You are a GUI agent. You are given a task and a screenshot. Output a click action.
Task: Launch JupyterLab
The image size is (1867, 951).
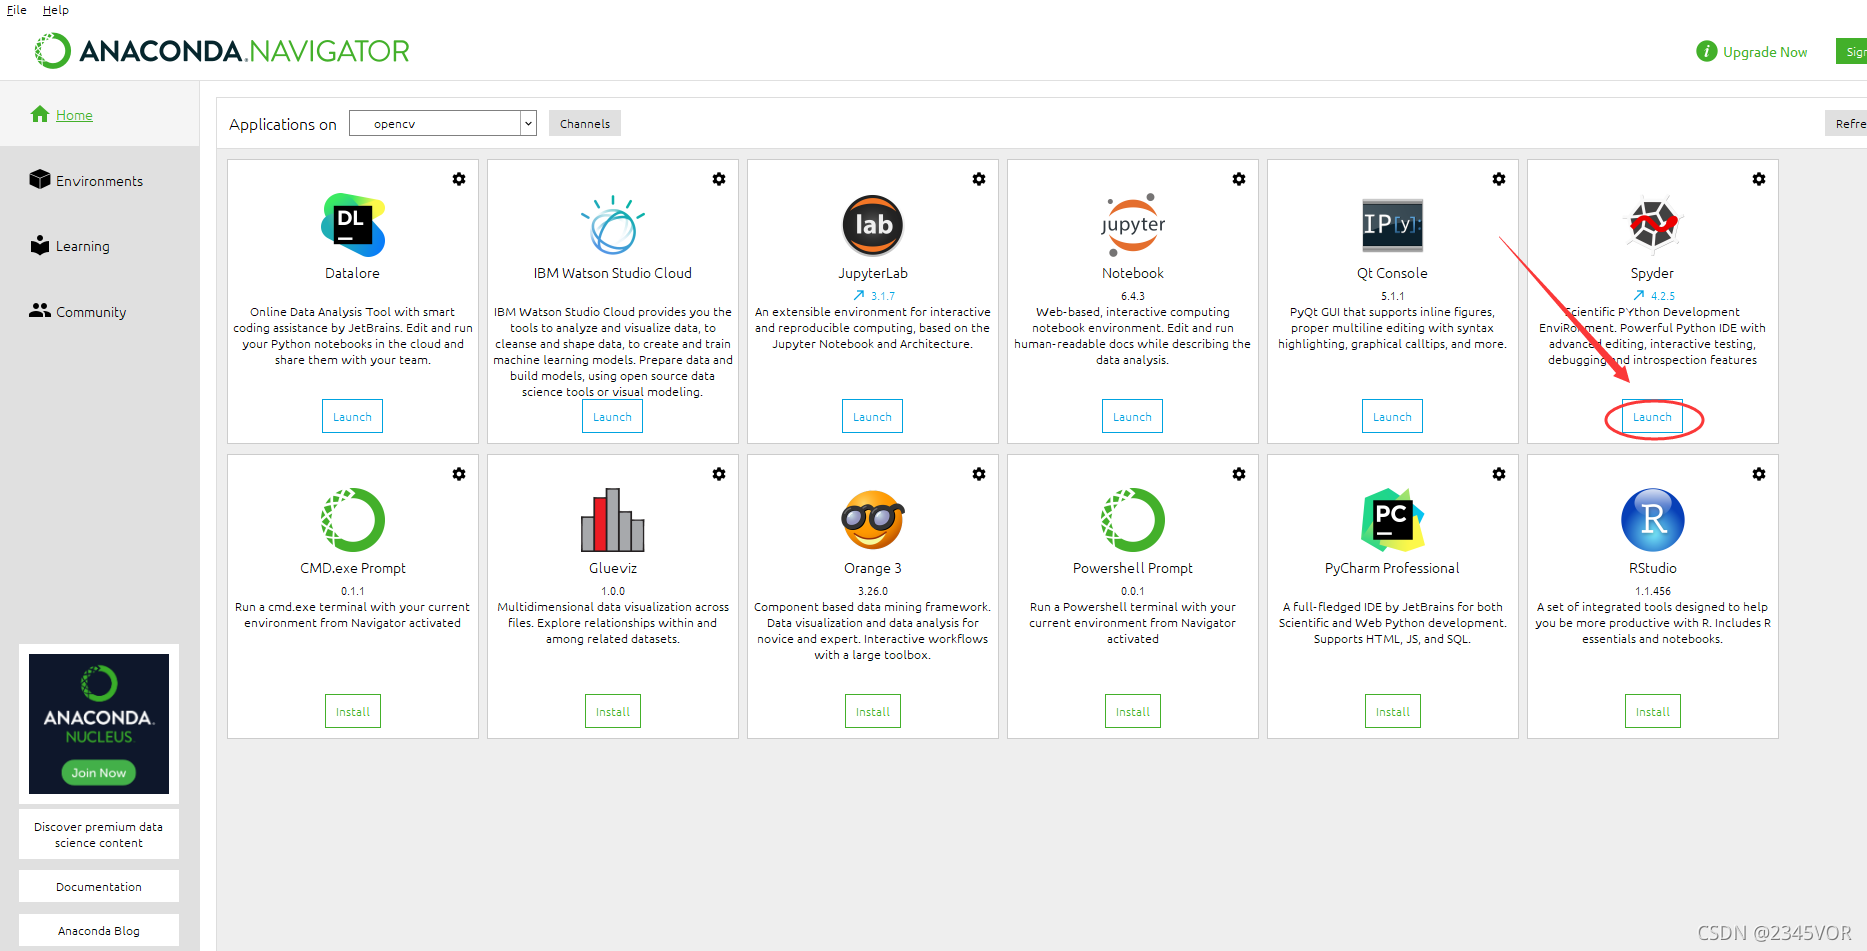coord(872,416)
